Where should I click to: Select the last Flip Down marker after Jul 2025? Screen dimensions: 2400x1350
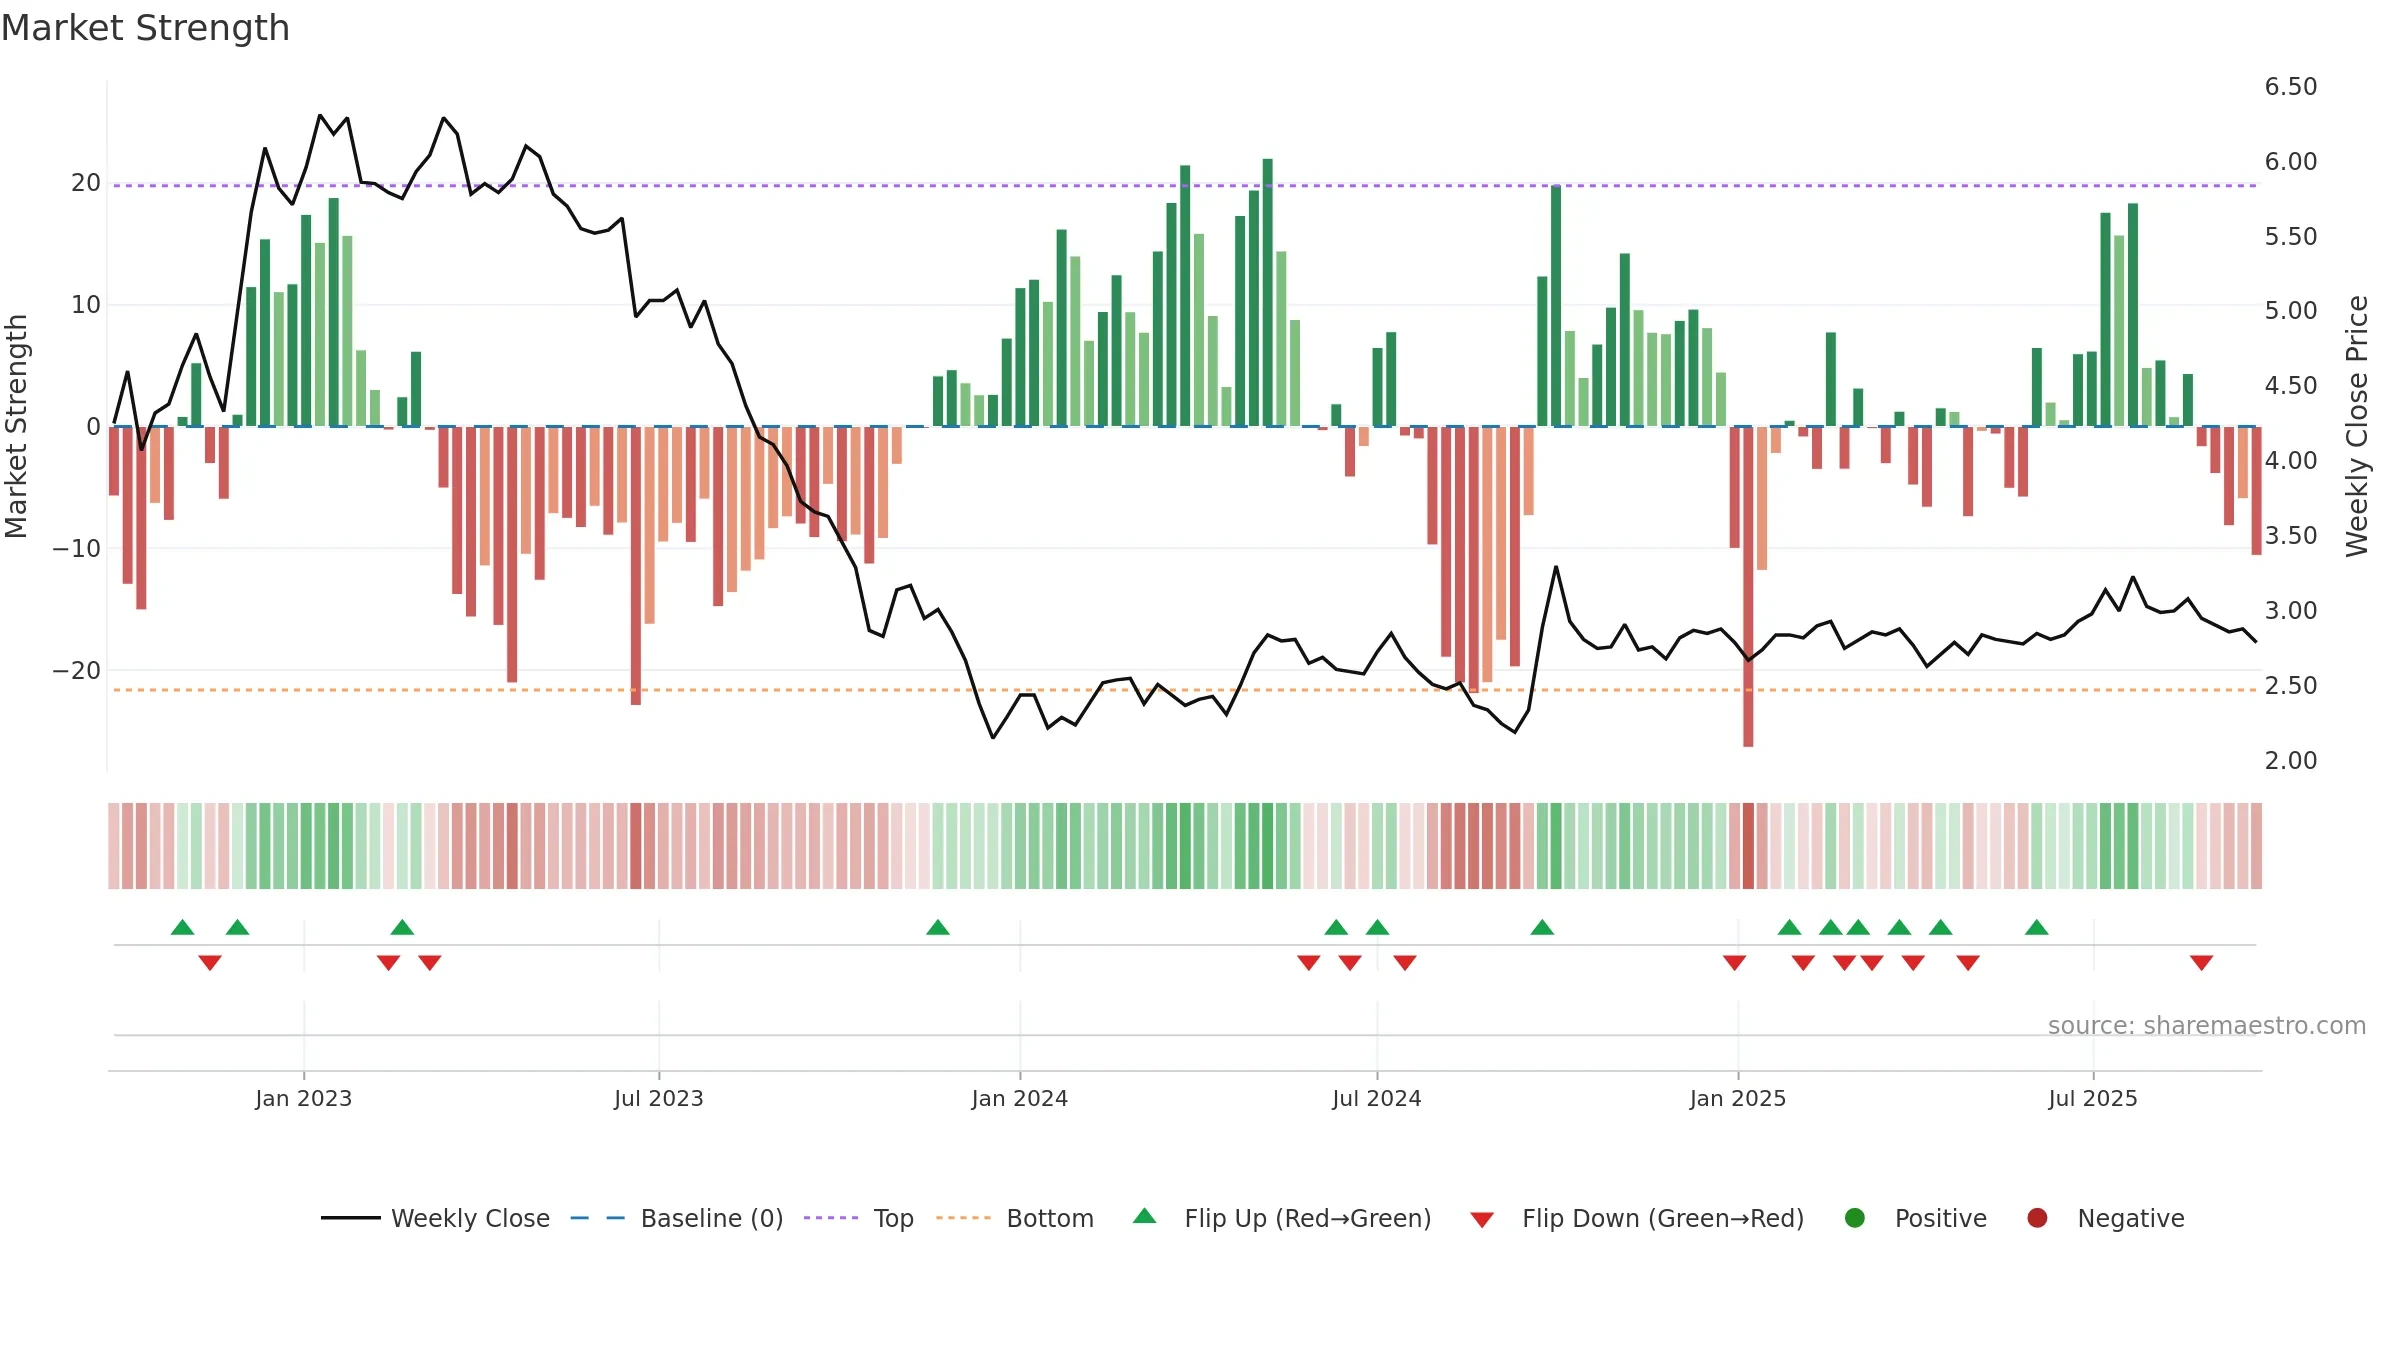click(x=2201, y=963)
